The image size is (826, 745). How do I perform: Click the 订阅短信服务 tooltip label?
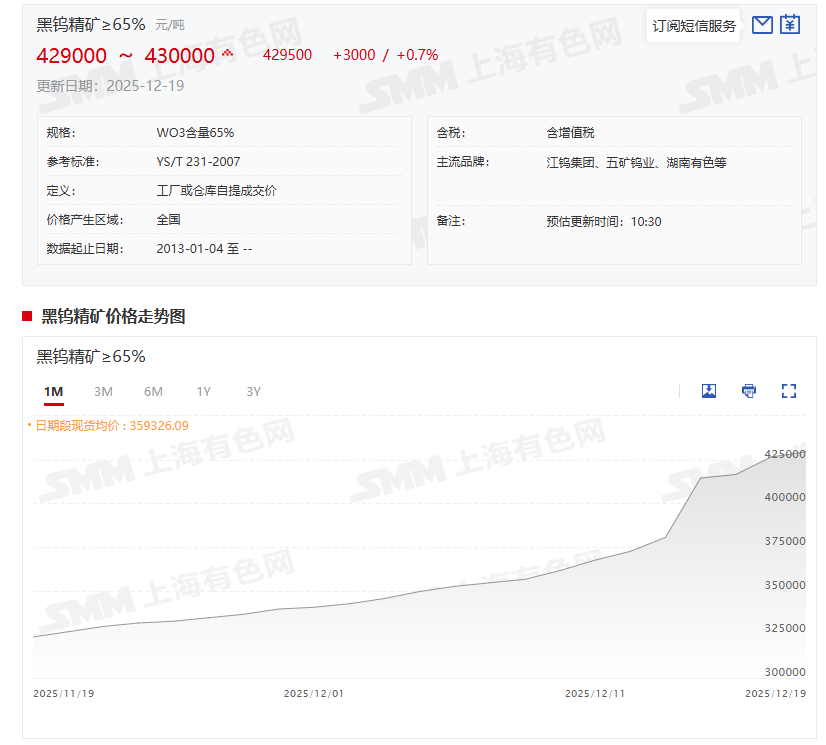click(x=694, y=26)
